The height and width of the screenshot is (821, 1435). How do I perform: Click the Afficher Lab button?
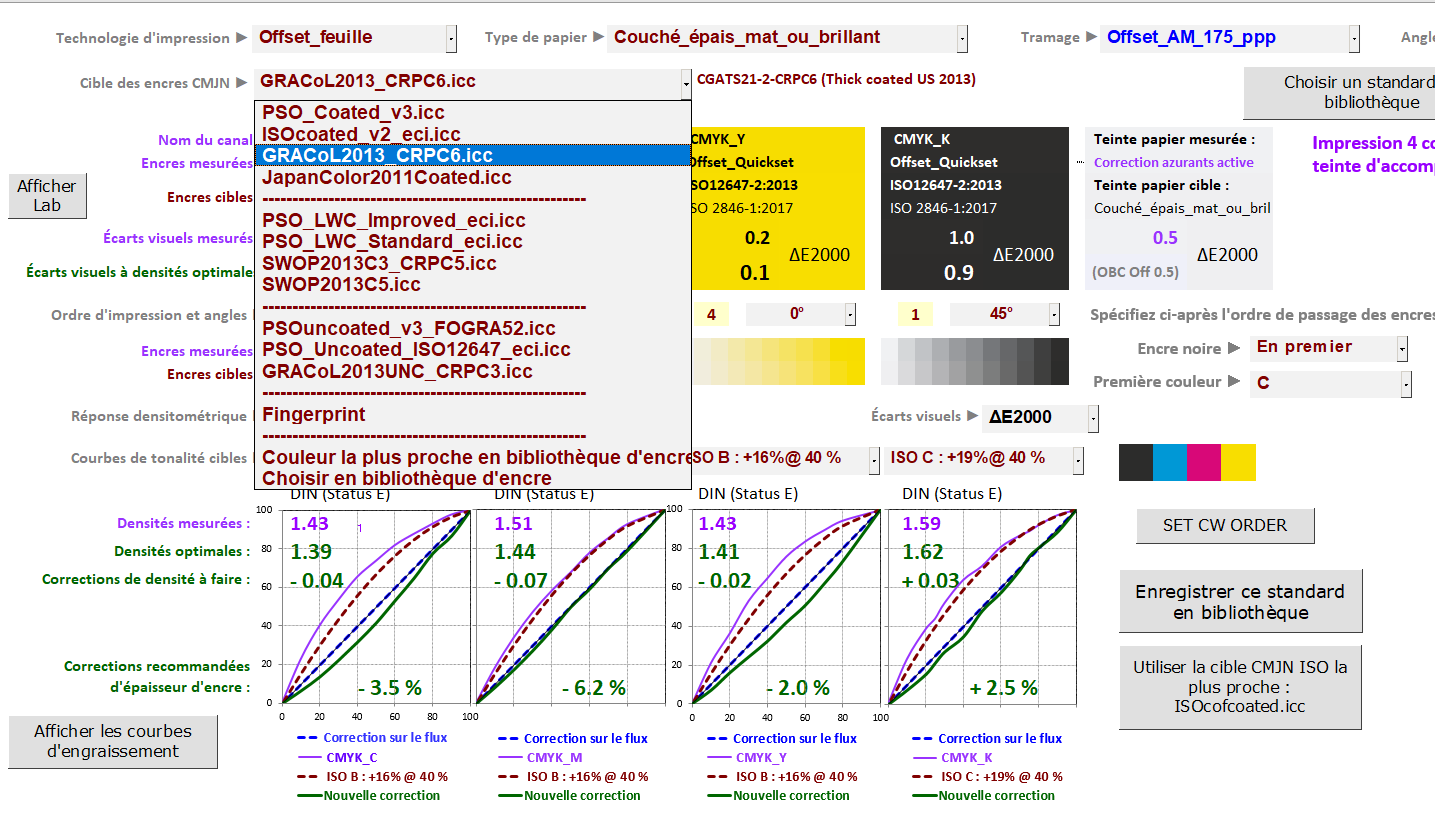coord(47,195)
